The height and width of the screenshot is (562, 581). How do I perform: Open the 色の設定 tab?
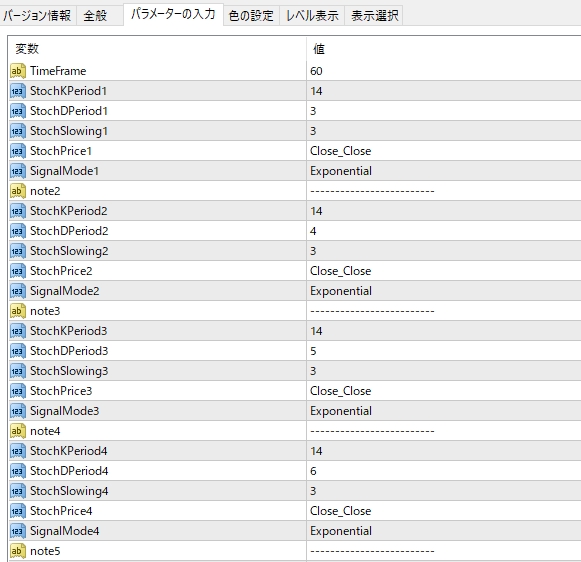pos(251,16)
